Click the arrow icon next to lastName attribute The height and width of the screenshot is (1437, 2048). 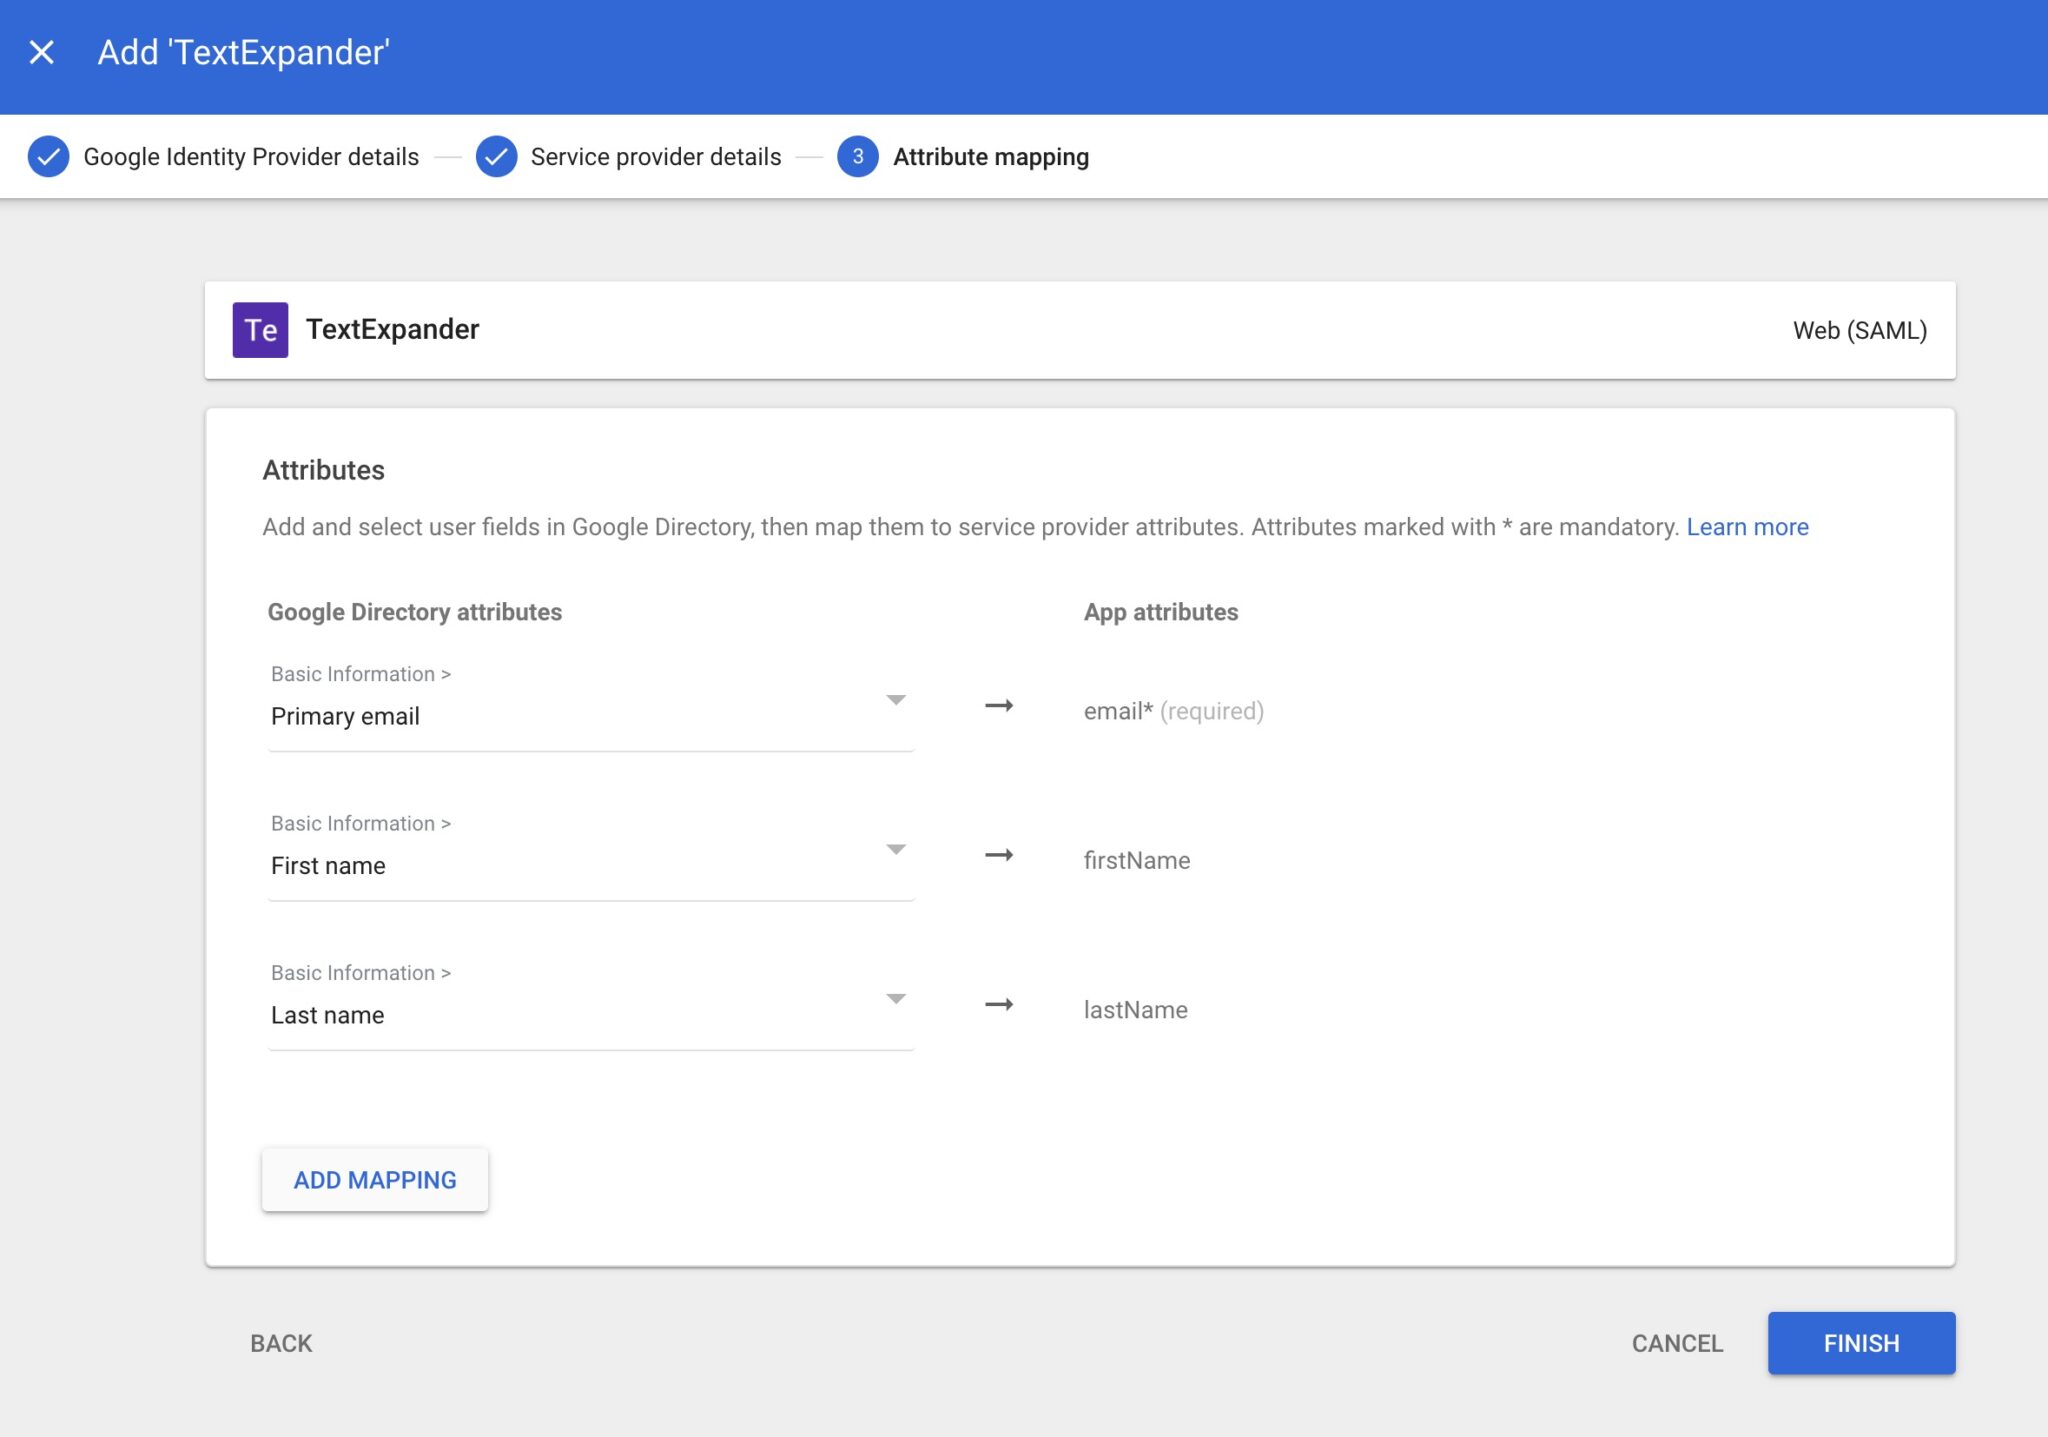999,1005
